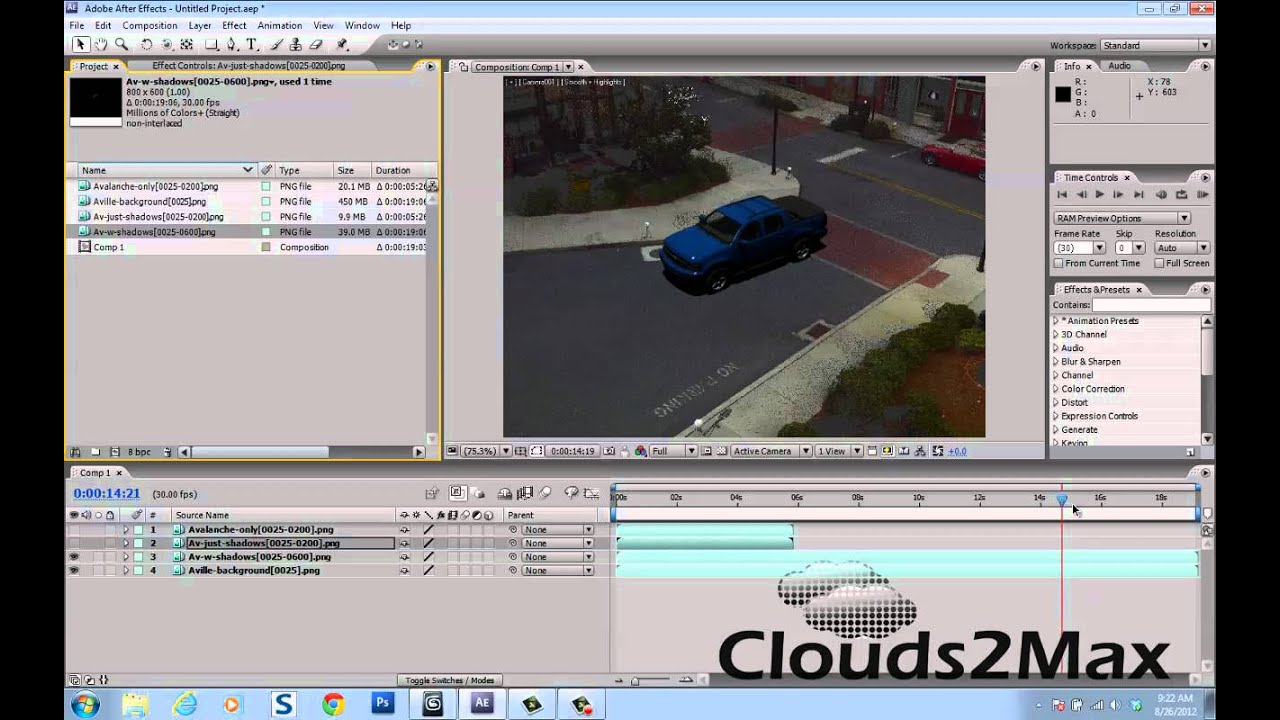1280x720 pixels.
Task: Select the Selection arrow tool
Action: pyautogui.click(x=80, y=44)
